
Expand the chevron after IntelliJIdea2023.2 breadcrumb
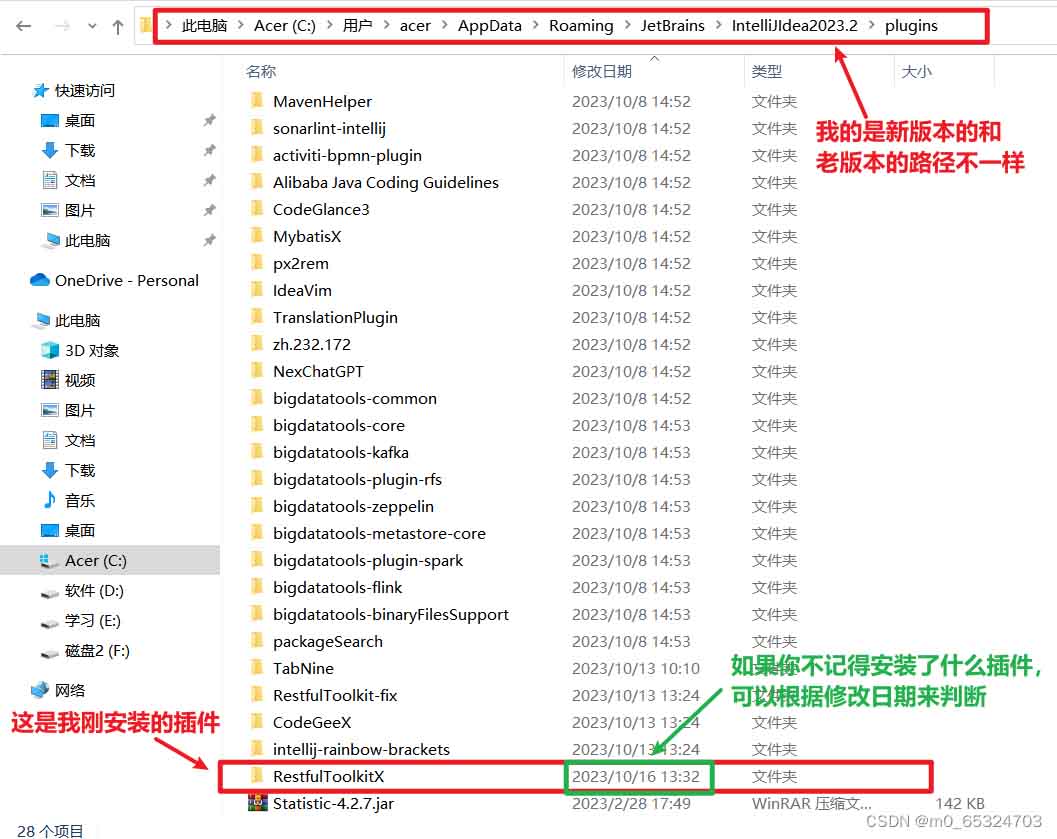coord(872,26)
